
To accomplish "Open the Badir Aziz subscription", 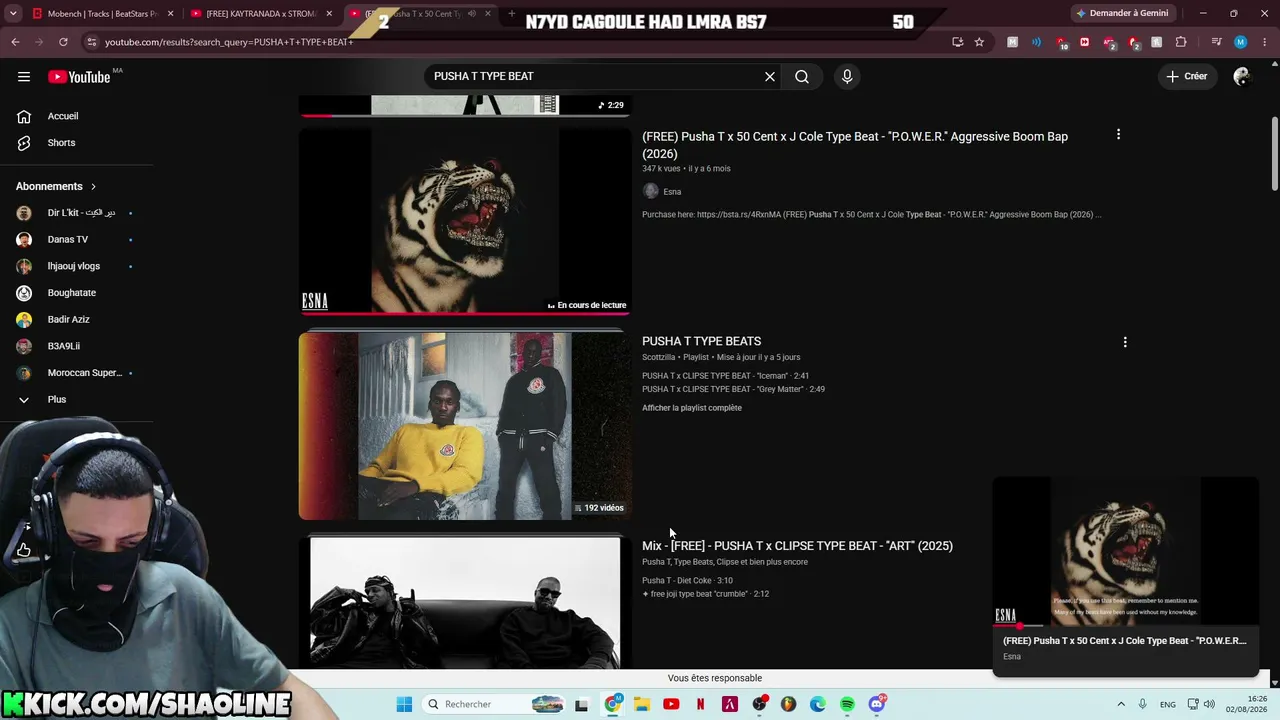I will tap(77, 320).
